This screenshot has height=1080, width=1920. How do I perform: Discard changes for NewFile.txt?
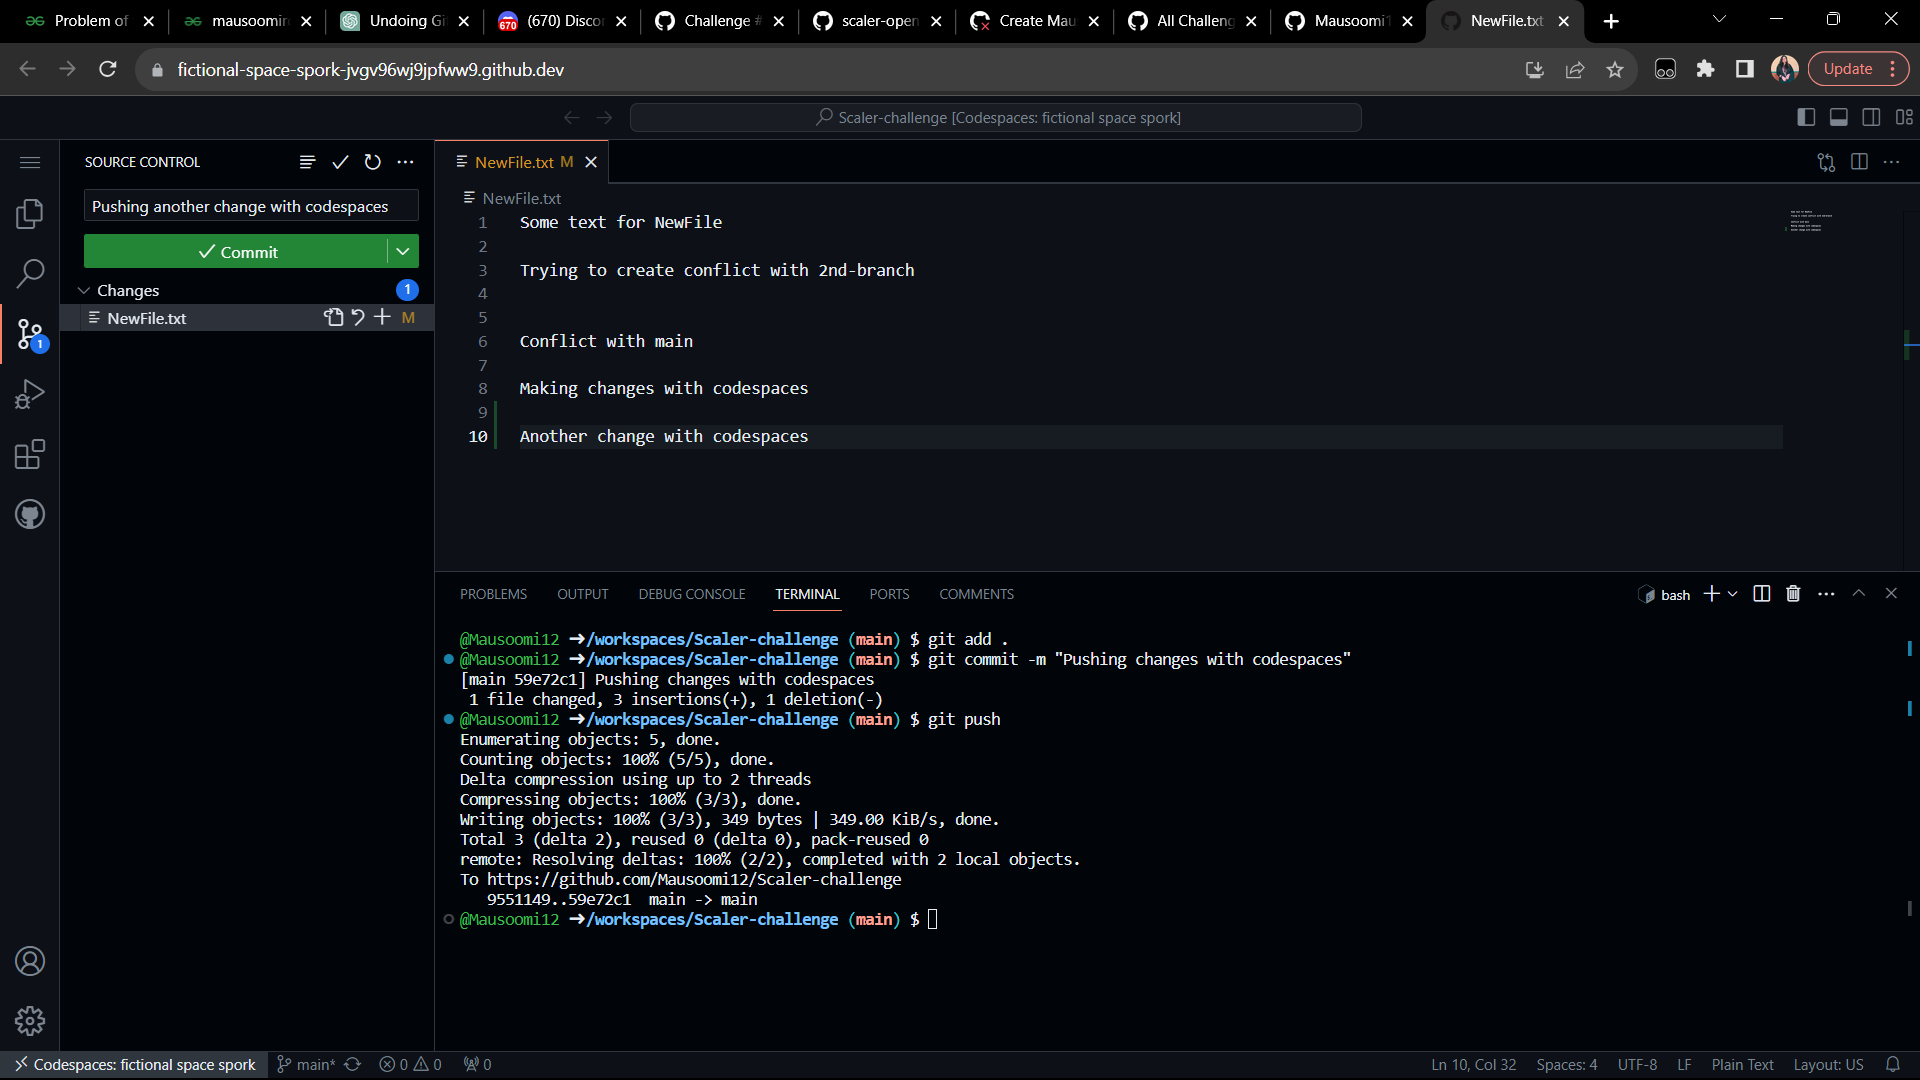point(358,317)
